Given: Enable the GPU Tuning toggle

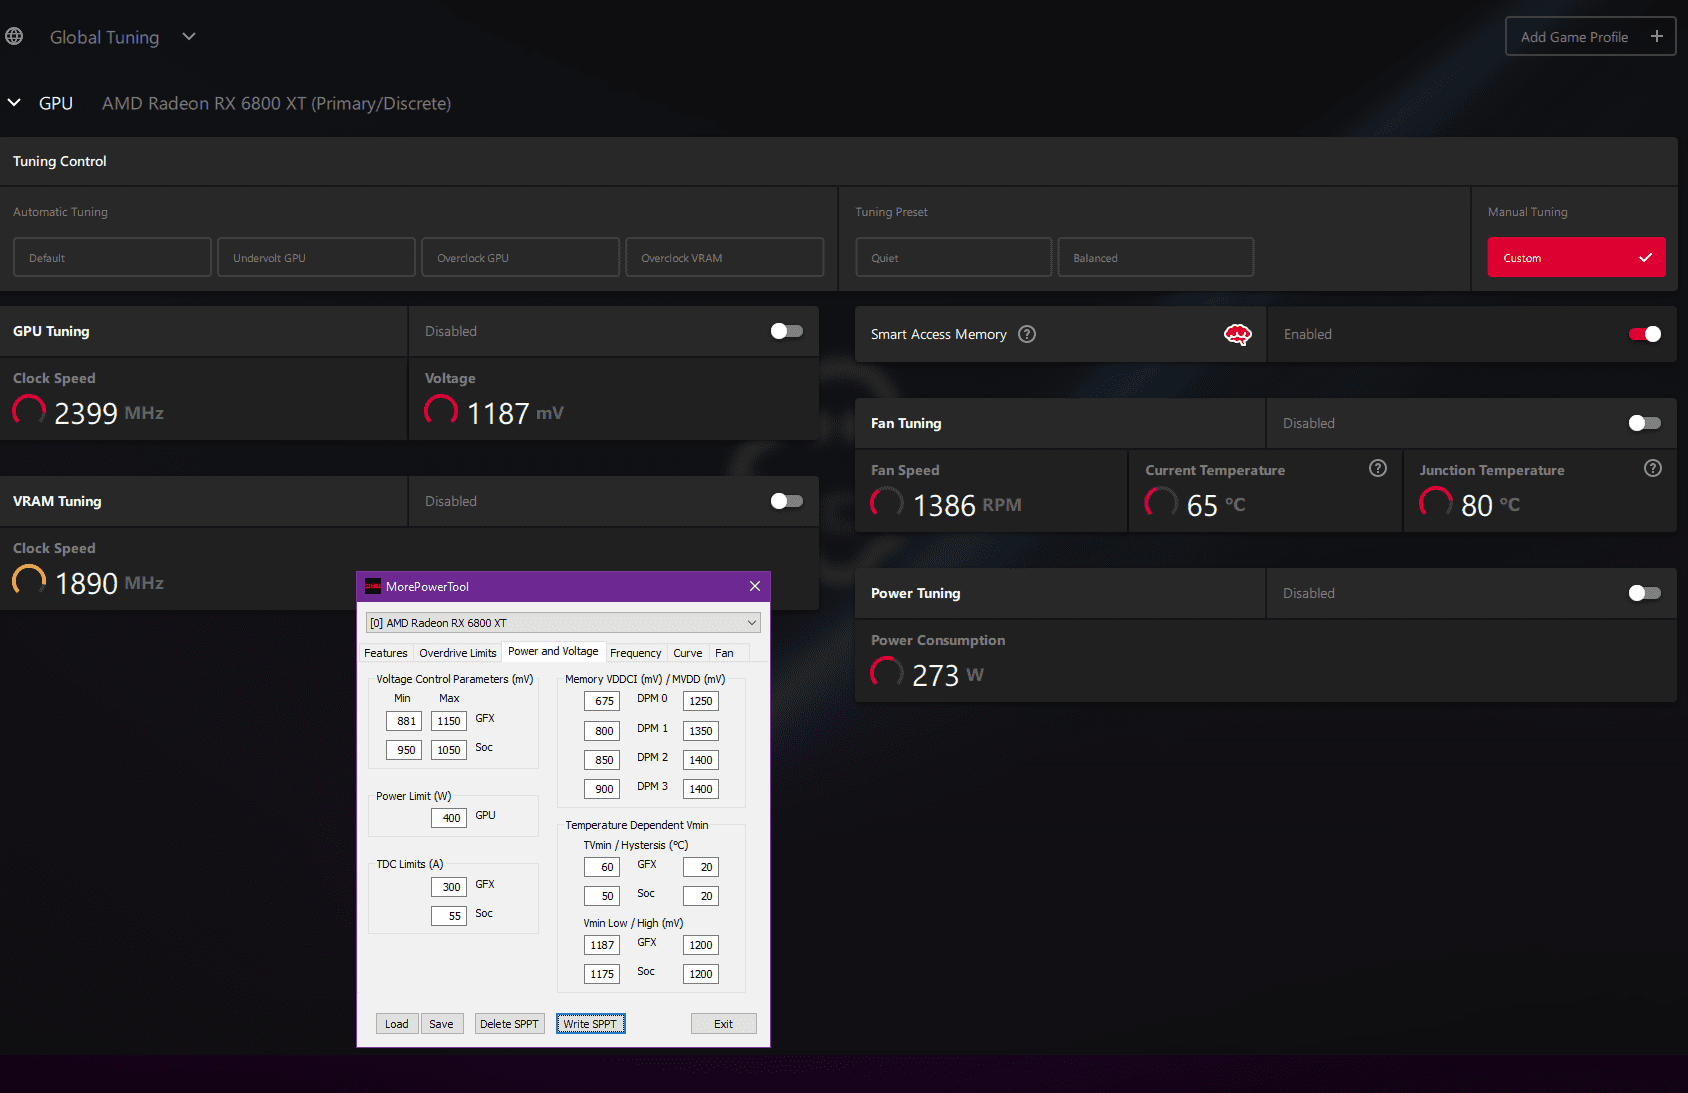Looking at the screenshot, I should click(787, 331).
